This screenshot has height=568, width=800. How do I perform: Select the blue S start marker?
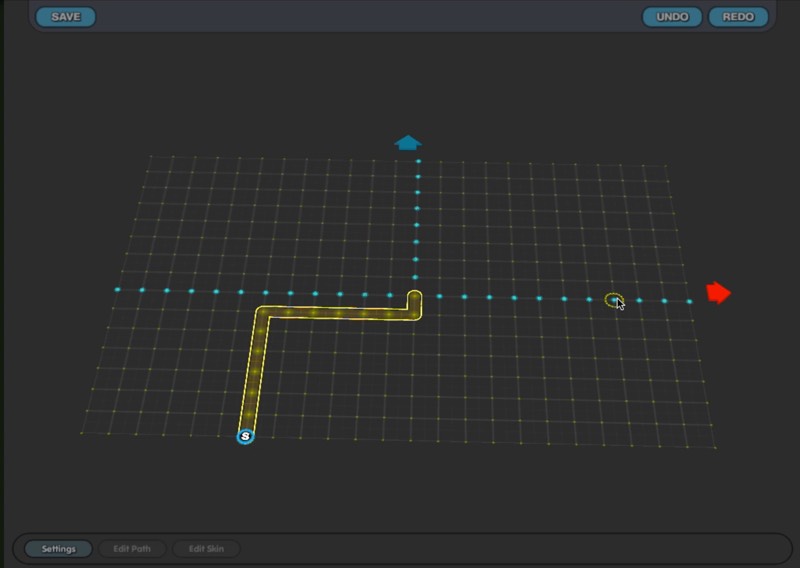[x=245, y=436]
